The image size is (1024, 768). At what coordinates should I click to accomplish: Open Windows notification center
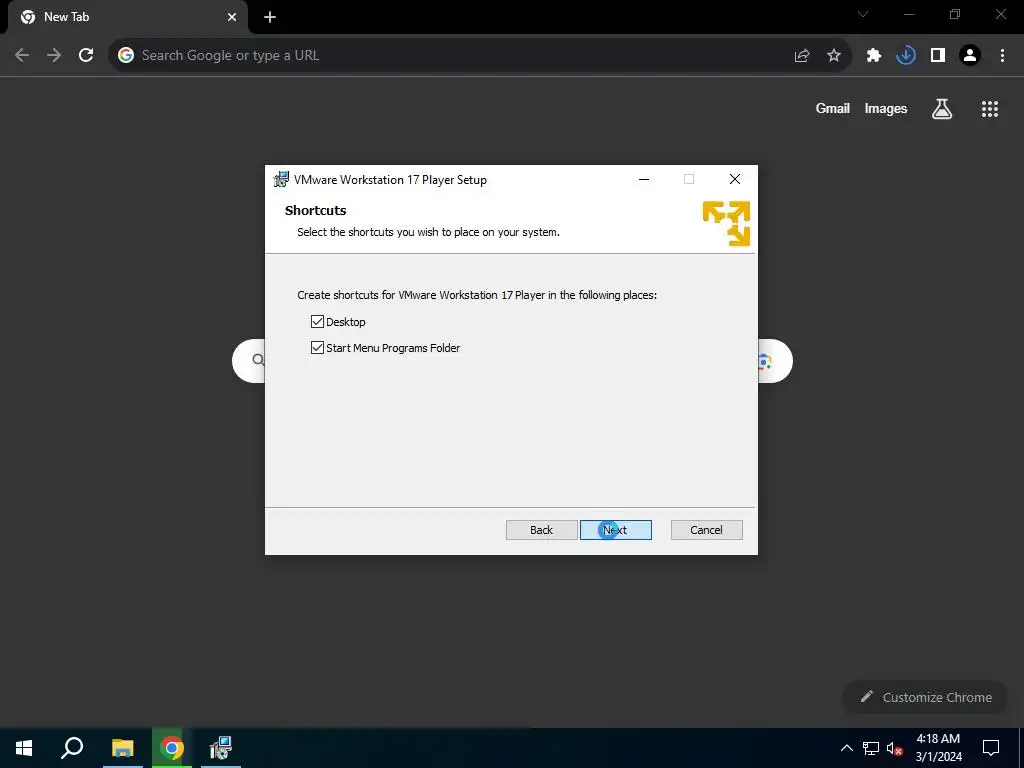point(991,748)
